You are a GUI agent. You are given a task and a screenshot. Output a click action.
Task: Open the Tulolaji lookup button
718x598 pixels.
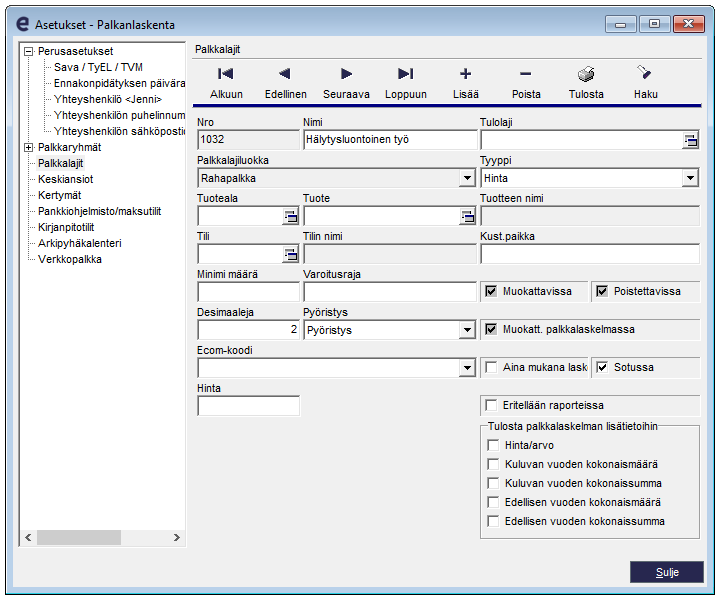pyautogui.click(x=691, y=141)
